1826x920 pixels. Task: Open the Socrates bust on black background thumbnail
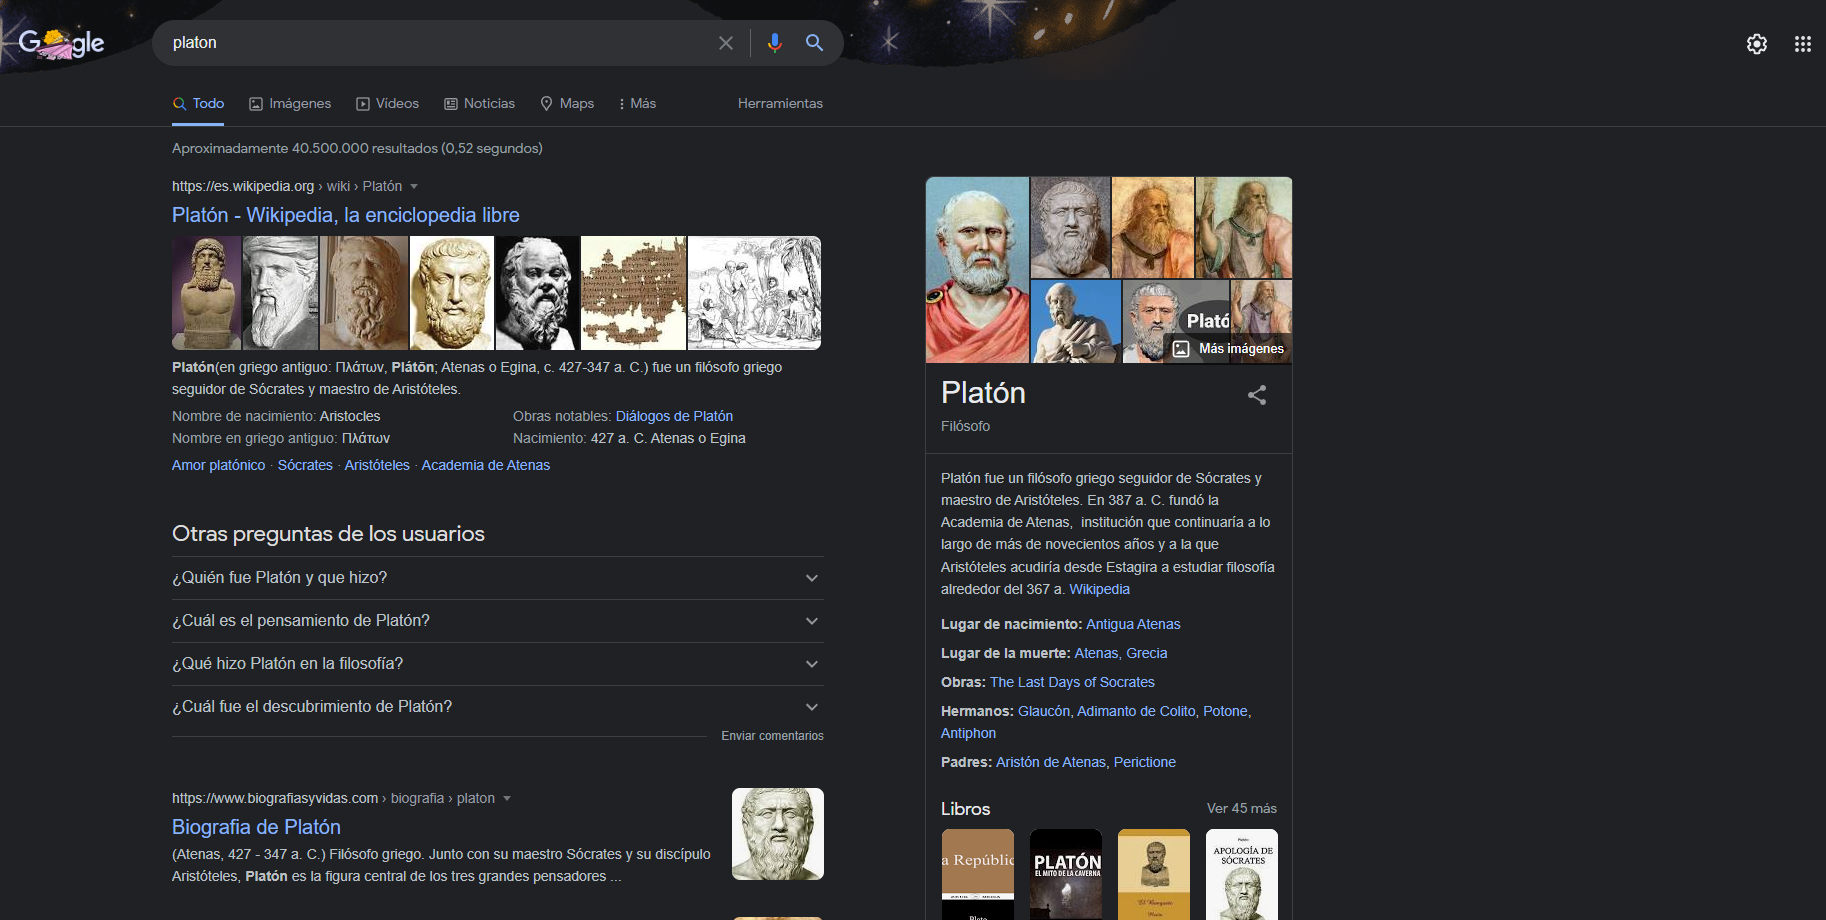point(538,293)
